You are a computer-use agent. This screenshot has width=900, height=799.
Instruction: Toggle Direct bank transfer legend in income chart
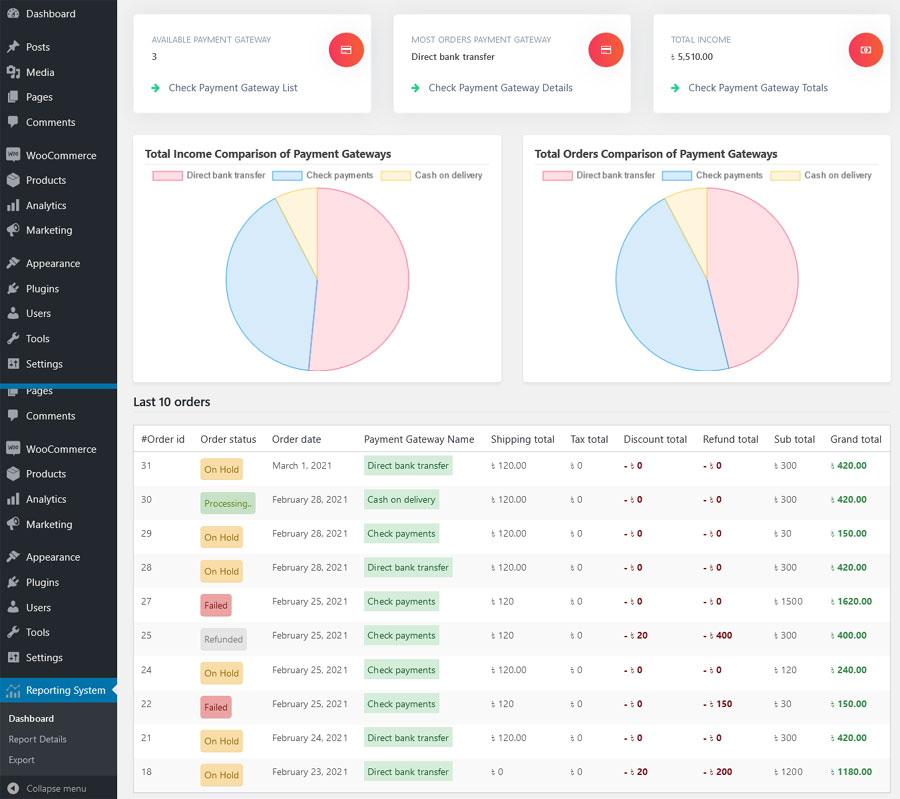point(209,175)
